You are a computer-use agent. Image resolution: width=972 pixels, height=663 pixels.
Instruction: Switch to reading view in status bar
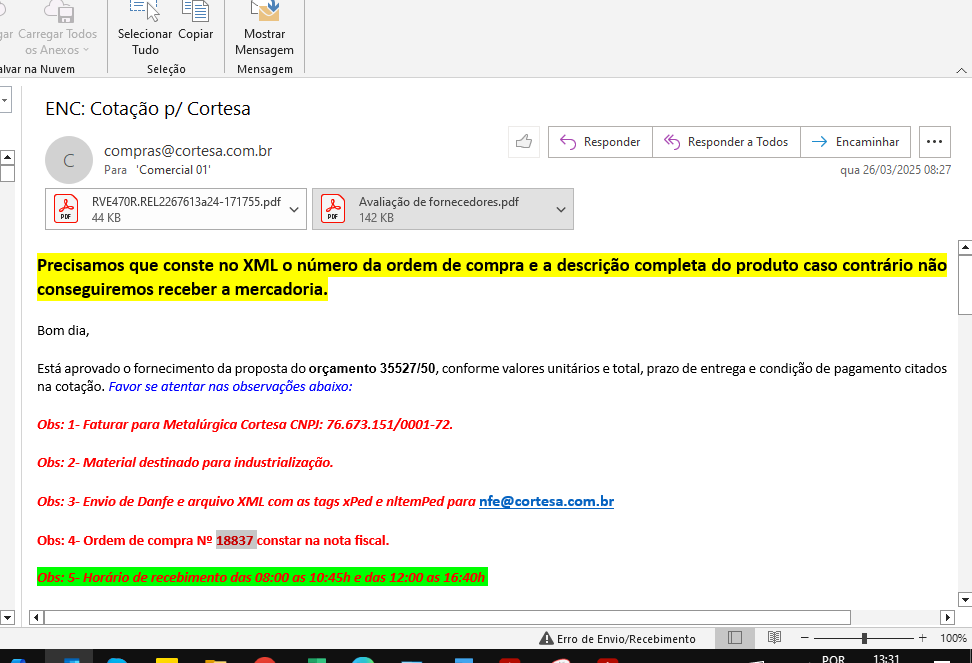[x=774, y=638]
